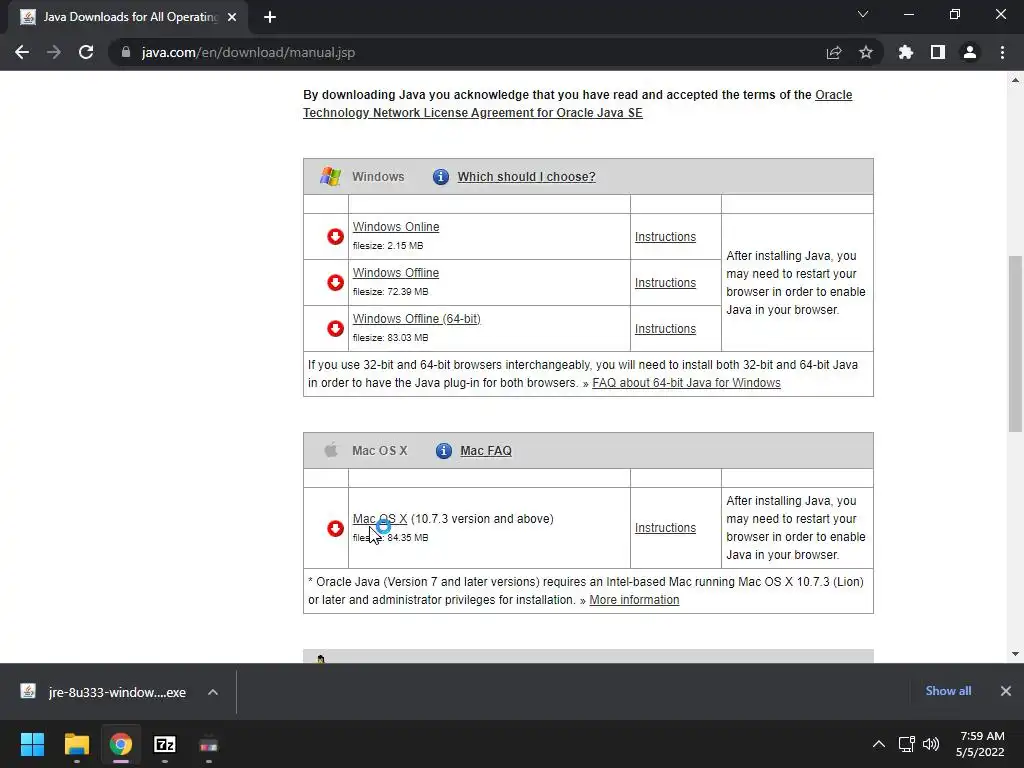The image size is (1024, 768).
Task: Go back with the browser back arrow
Action: tap(22, 52)
